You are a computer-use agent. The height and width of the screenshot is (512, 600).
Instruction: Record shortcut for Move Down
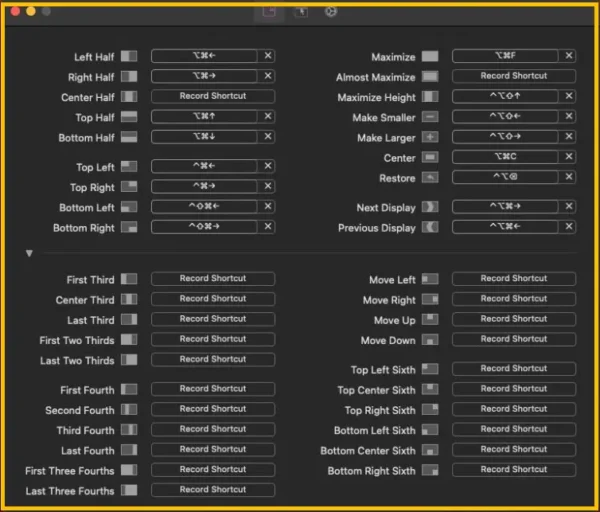point(514,339)
